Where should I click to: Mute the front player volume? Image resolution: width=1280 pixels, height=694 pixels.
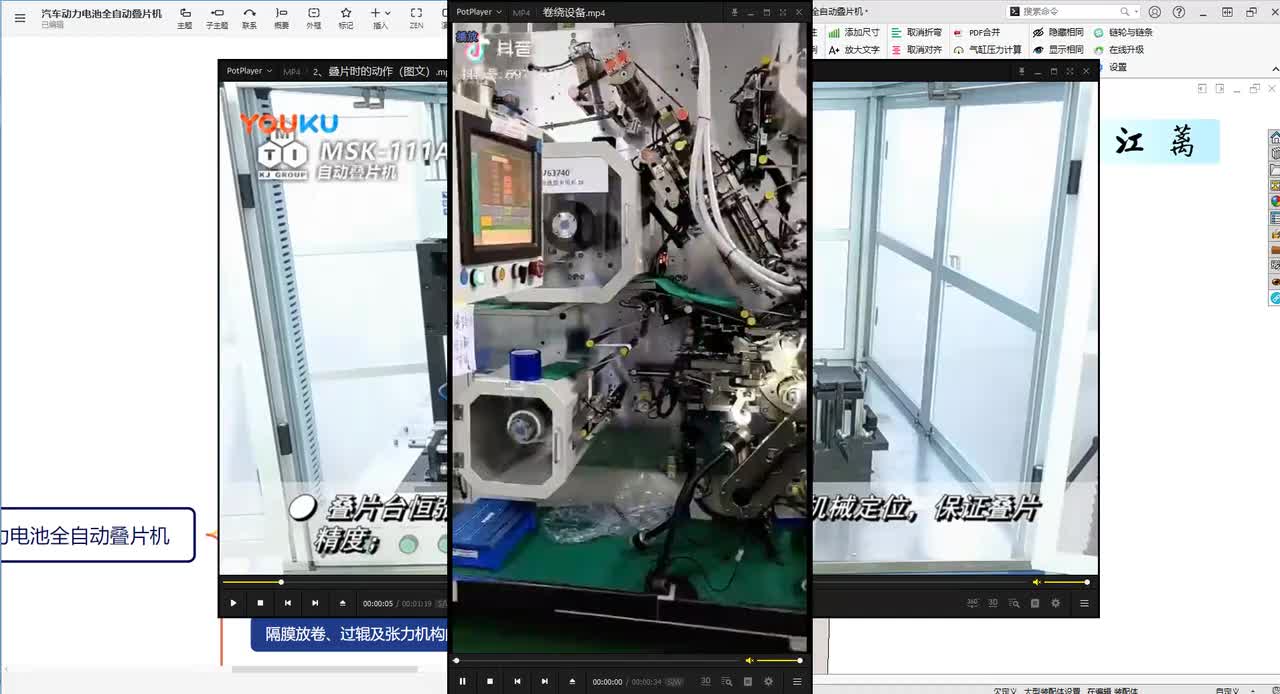tap(749, 660)
